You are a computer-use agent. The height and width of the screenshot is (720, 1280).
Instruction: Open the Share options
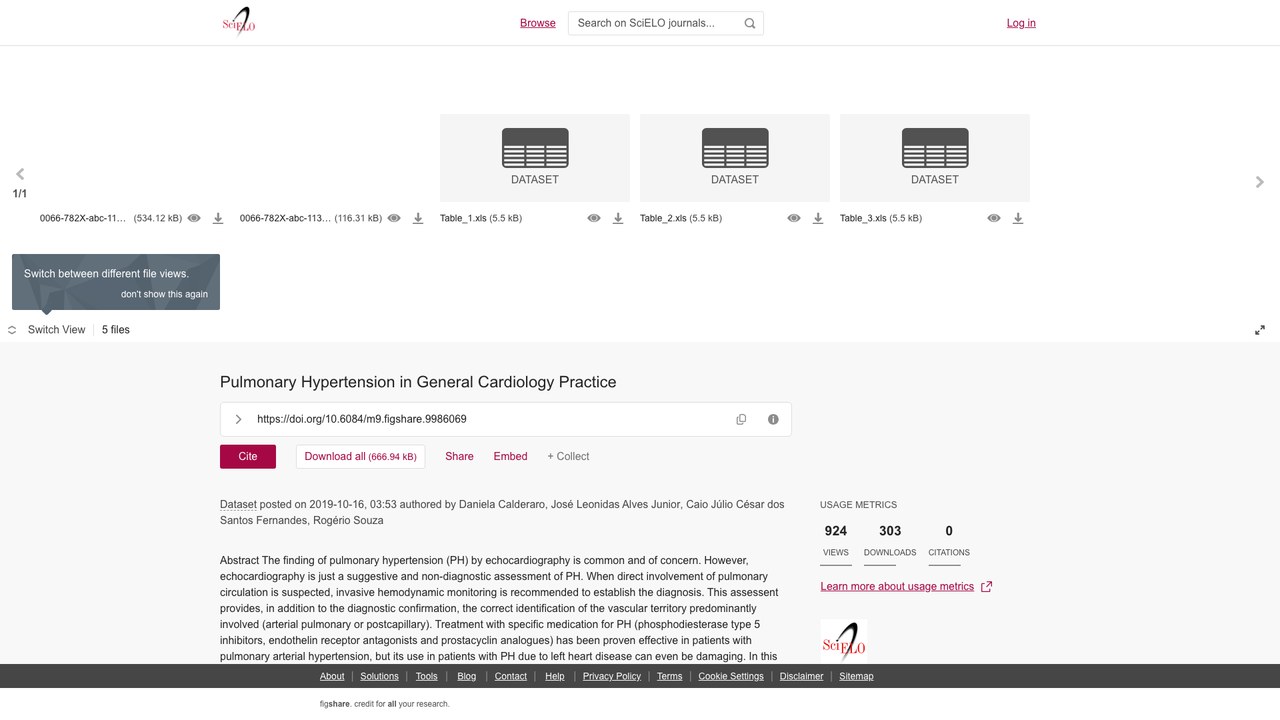click(459, 456)
